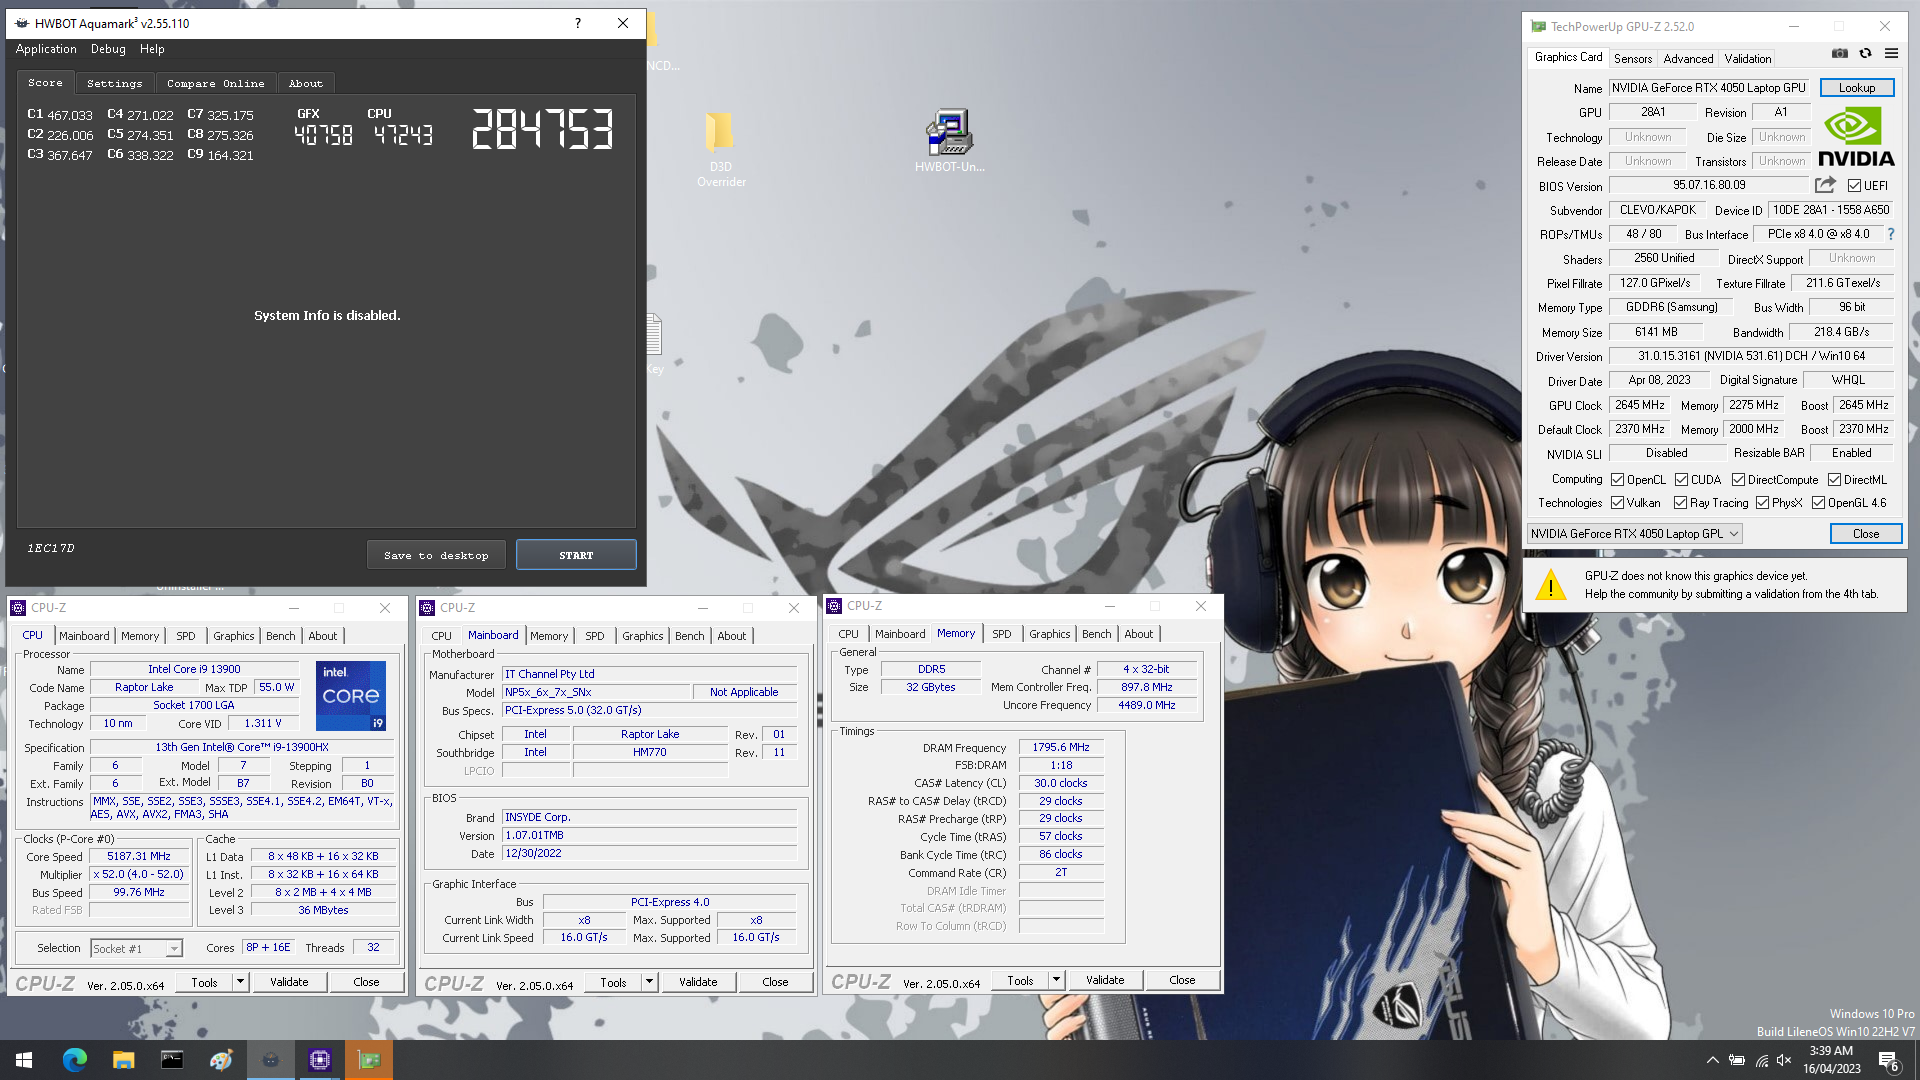Switch to GPU-Z via the taskbar icon

(x=369, y=1060)
